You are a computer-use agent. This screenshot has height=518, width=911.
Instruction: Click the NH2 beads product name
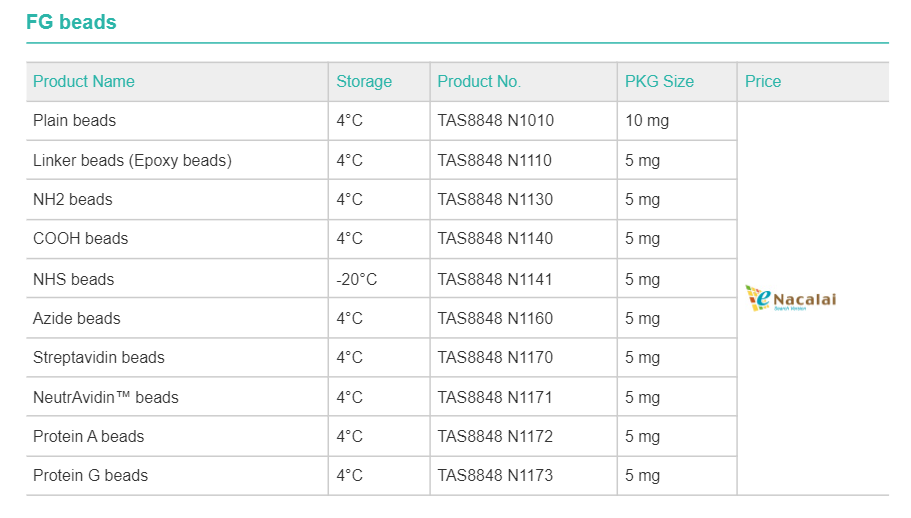click(x=73, y=200)
